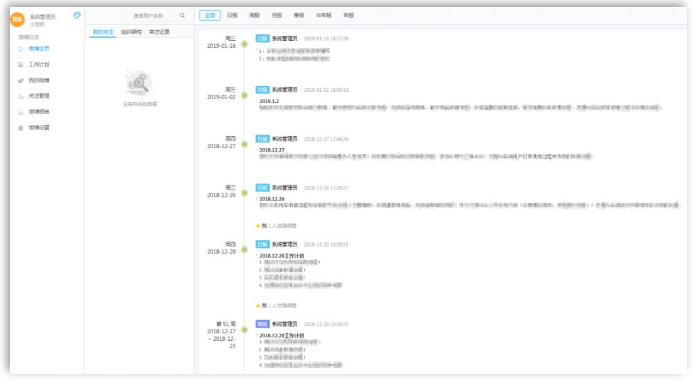Switch to the 我的关注 tab

(103, 32)
